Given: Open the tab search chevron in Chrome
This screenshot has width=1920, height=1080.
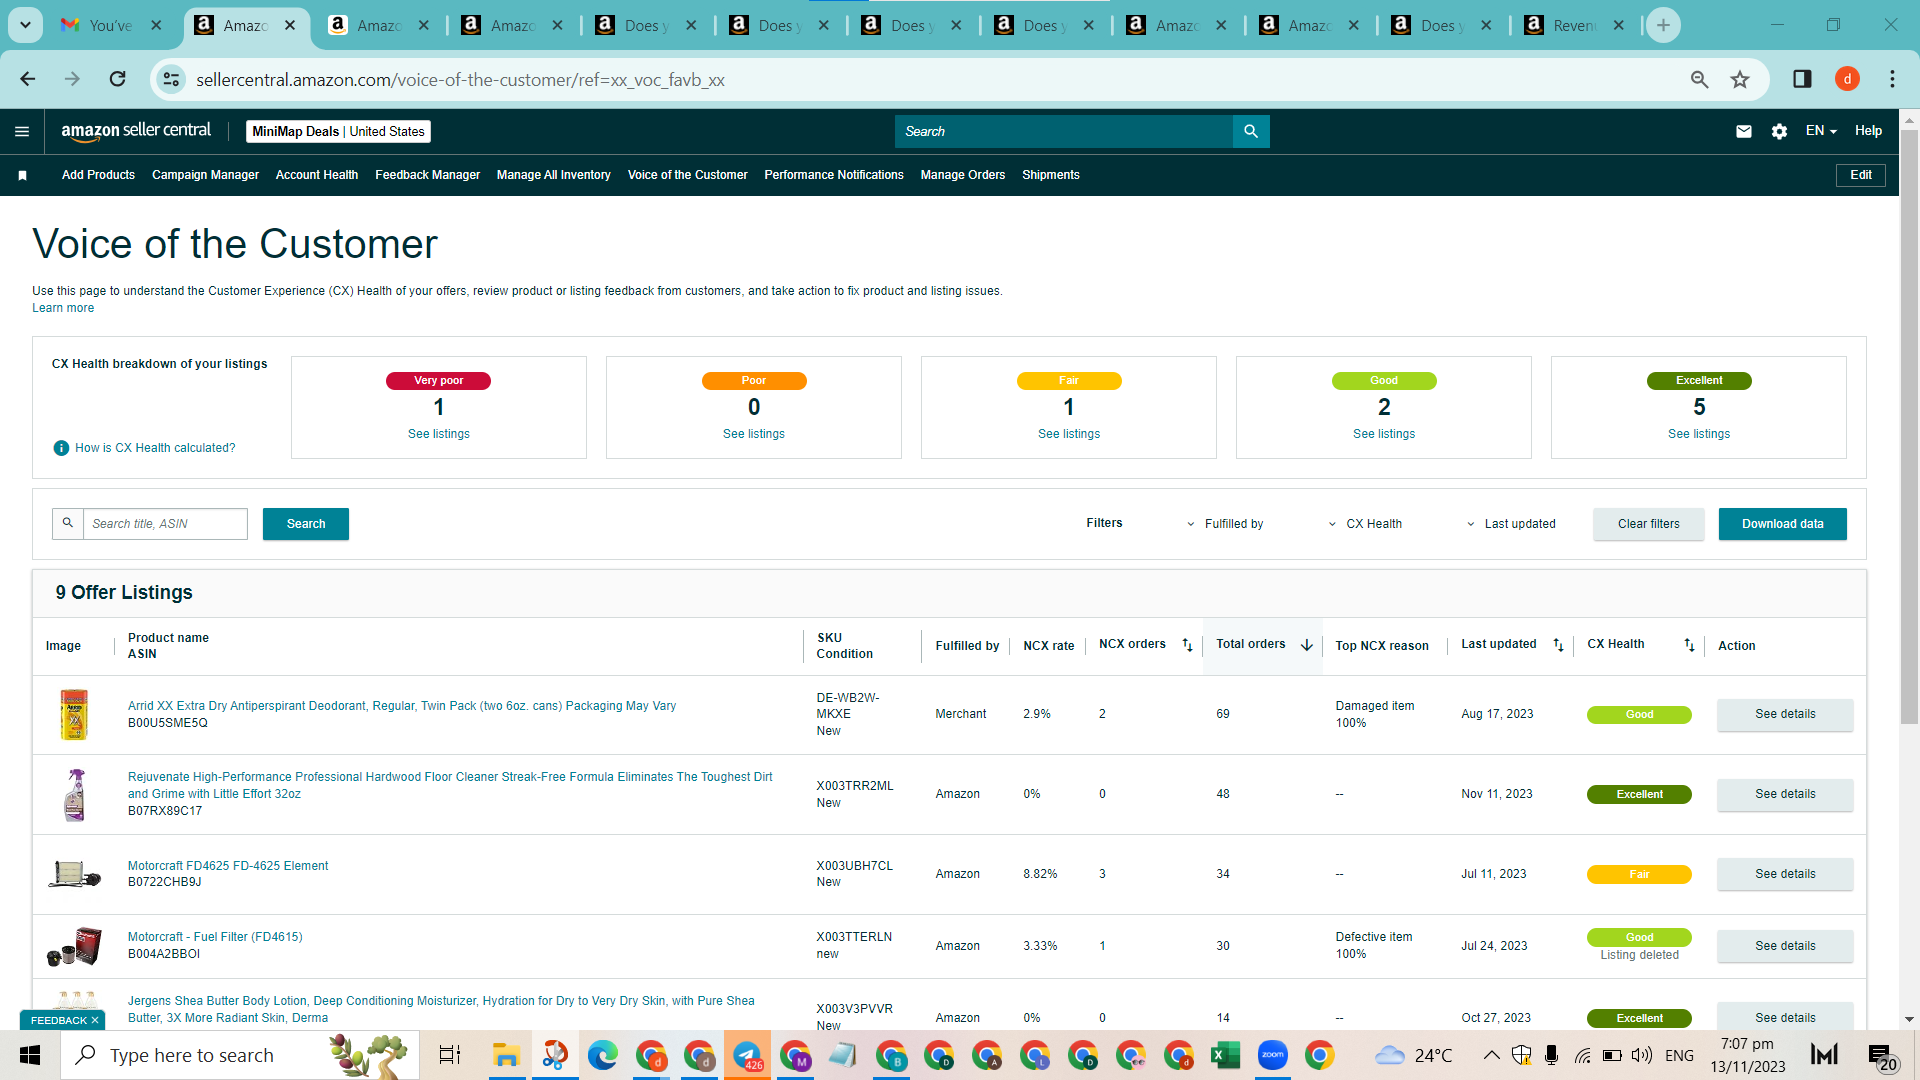Looking at the screenshot, I should 25,25.
